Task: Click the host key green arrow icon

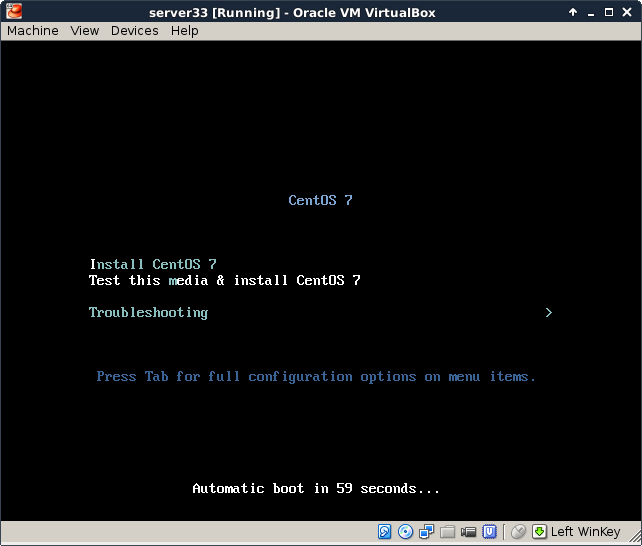Action: coord(539,532)
